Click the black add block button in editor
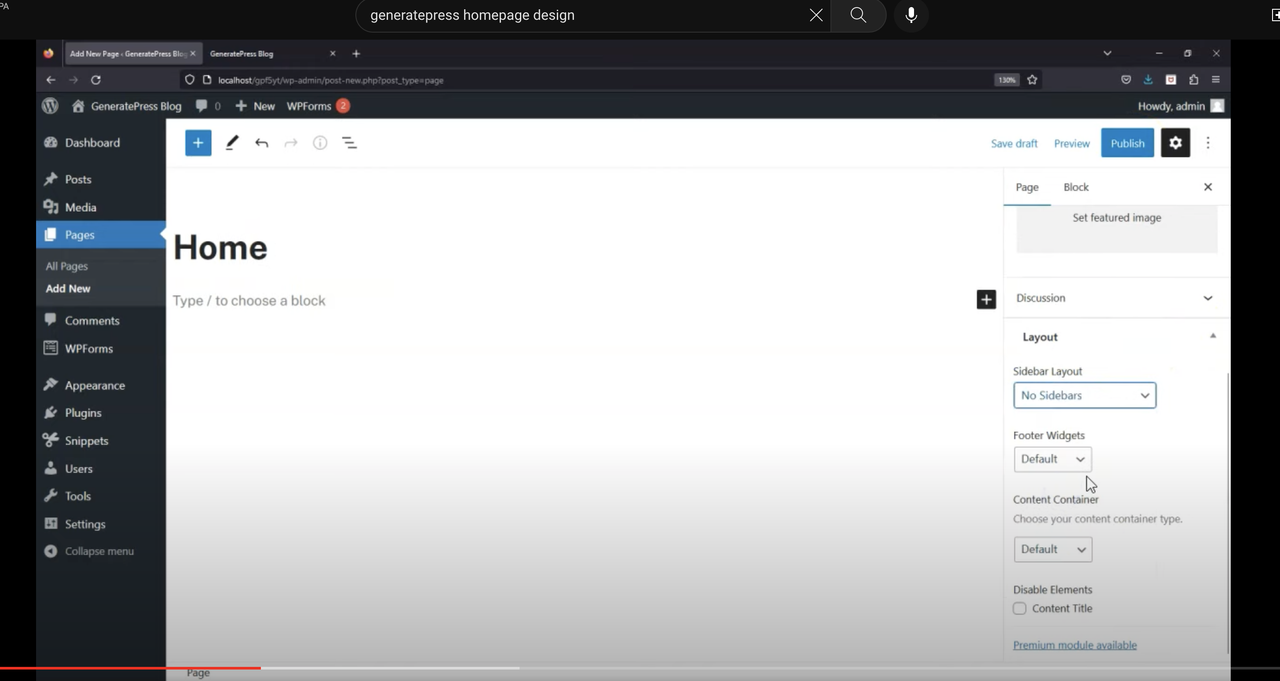1280x681 pixels. coord(986,299)
